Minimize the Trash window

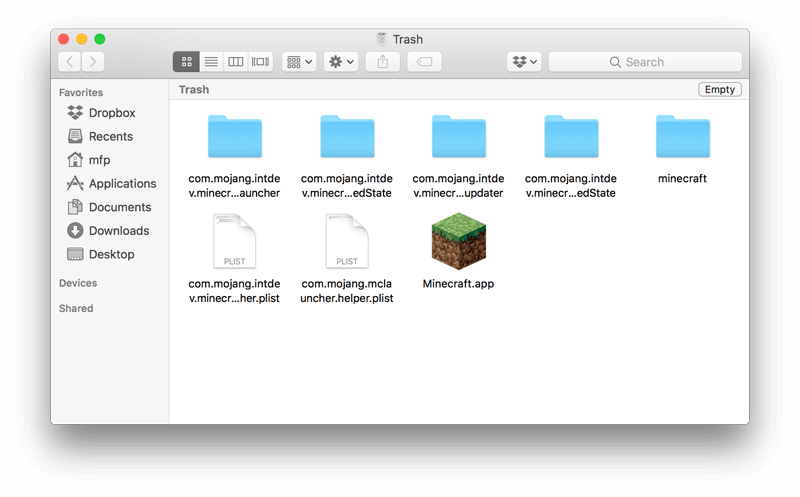[82, 39]
